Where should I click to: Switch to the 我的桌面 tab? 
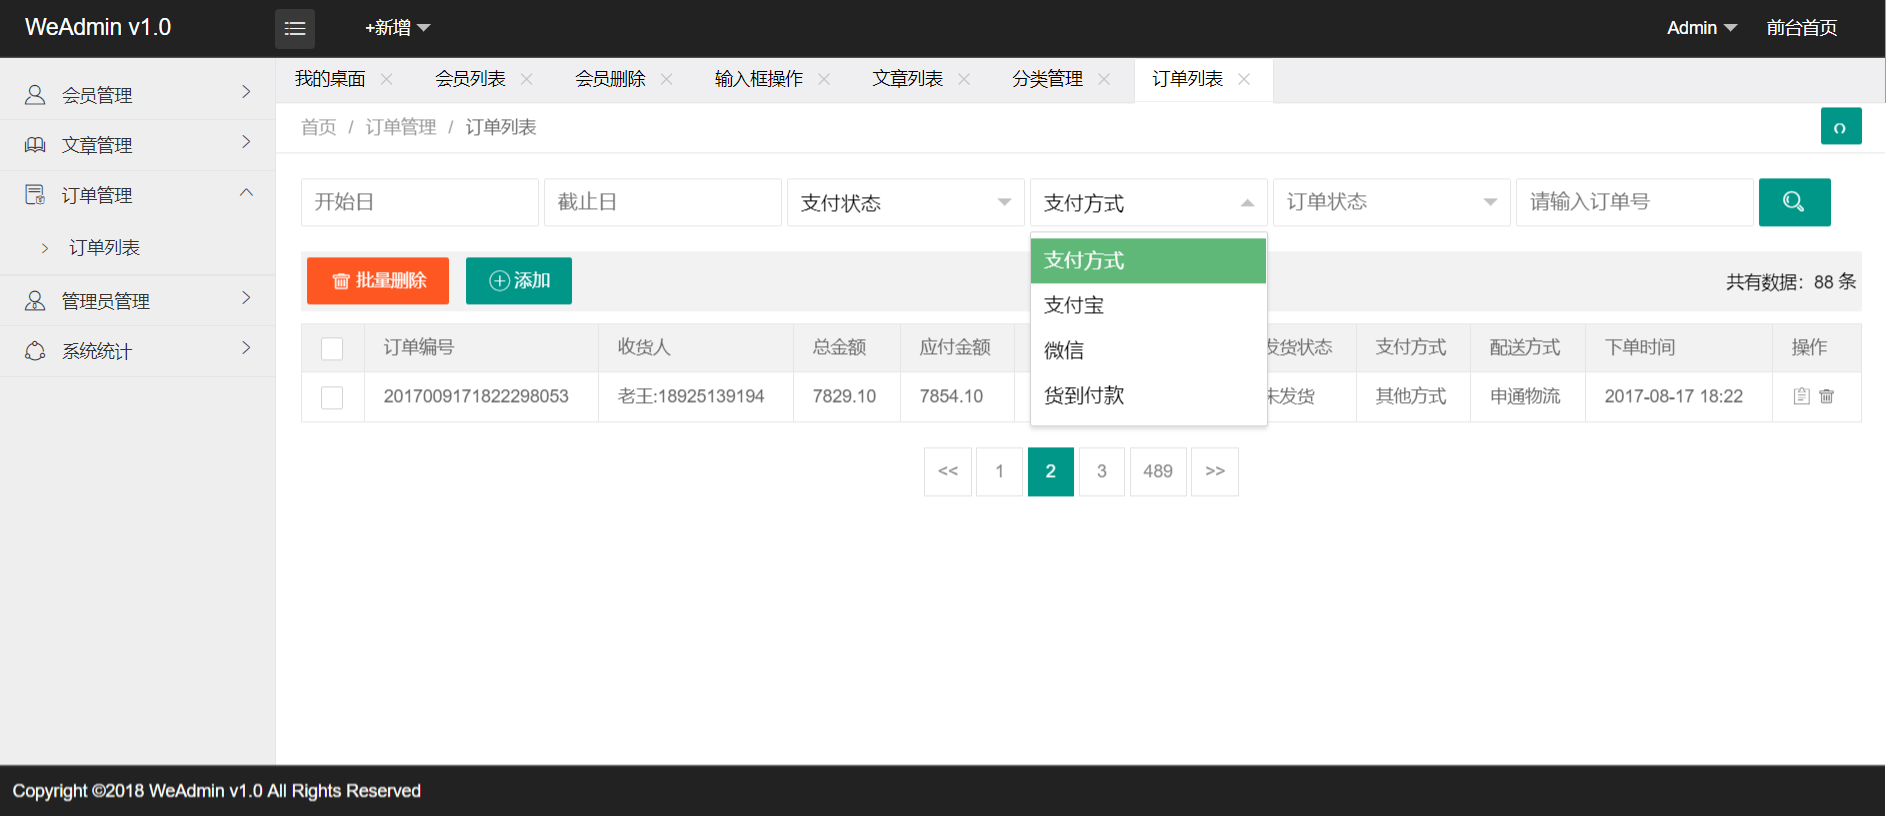(x=330, y=79)
